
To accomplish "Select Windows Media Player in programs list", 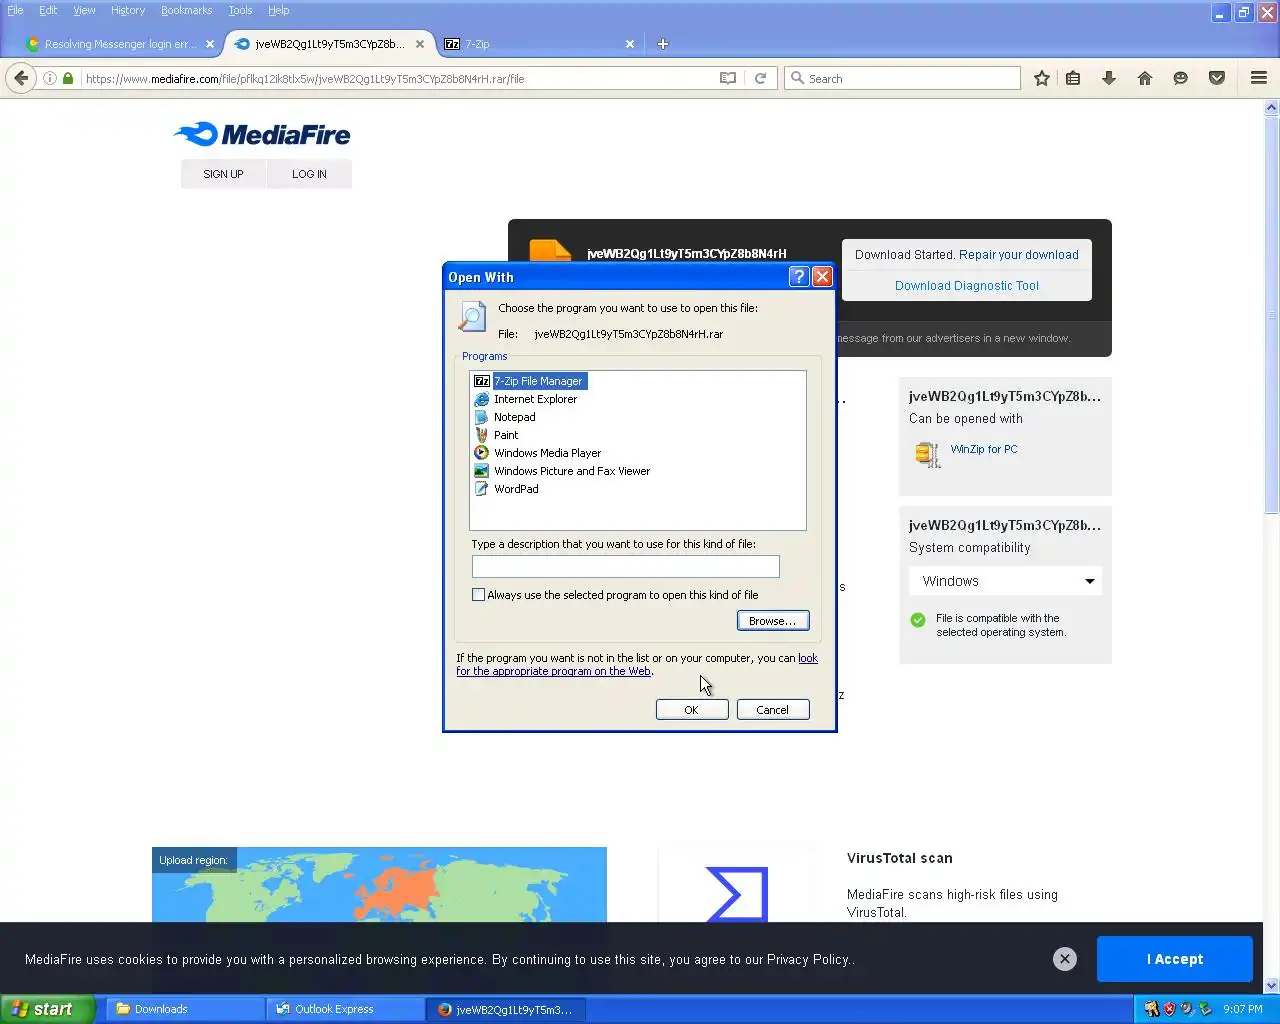I will tap(538, 453).
